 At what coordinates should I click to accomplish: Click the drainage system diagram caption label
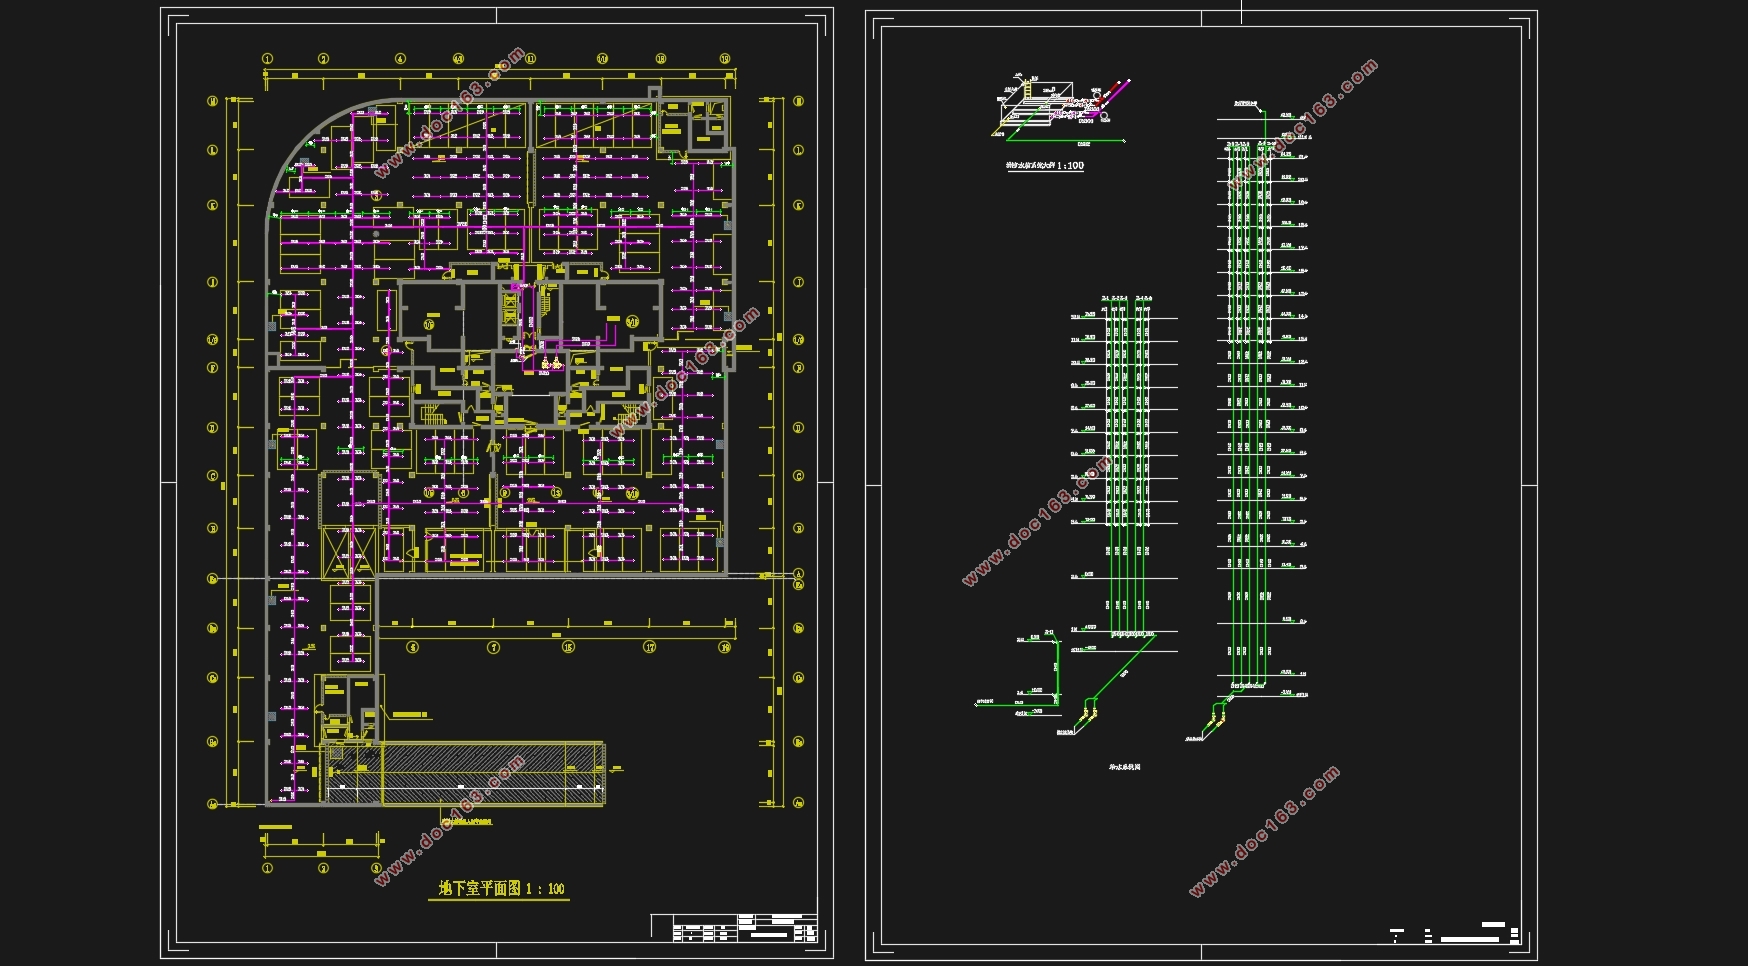pyautogui.click(x=1125, y=767)
